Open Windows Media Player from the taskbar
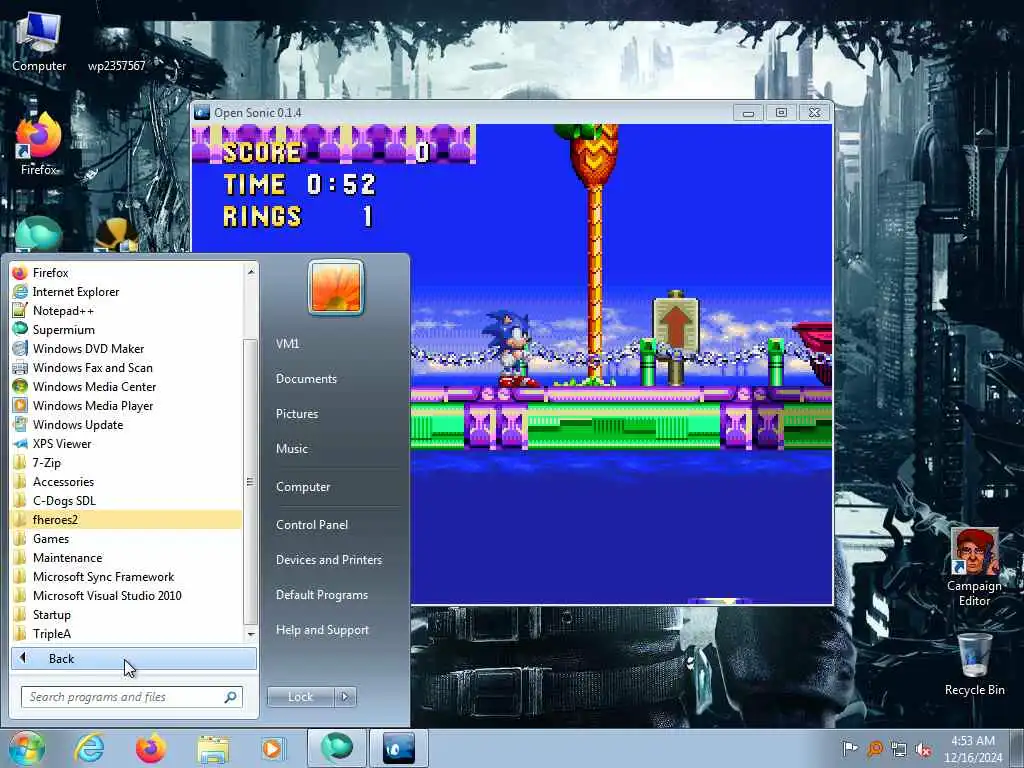Viewport: 1024px width, 768px height. pos(272,748)
